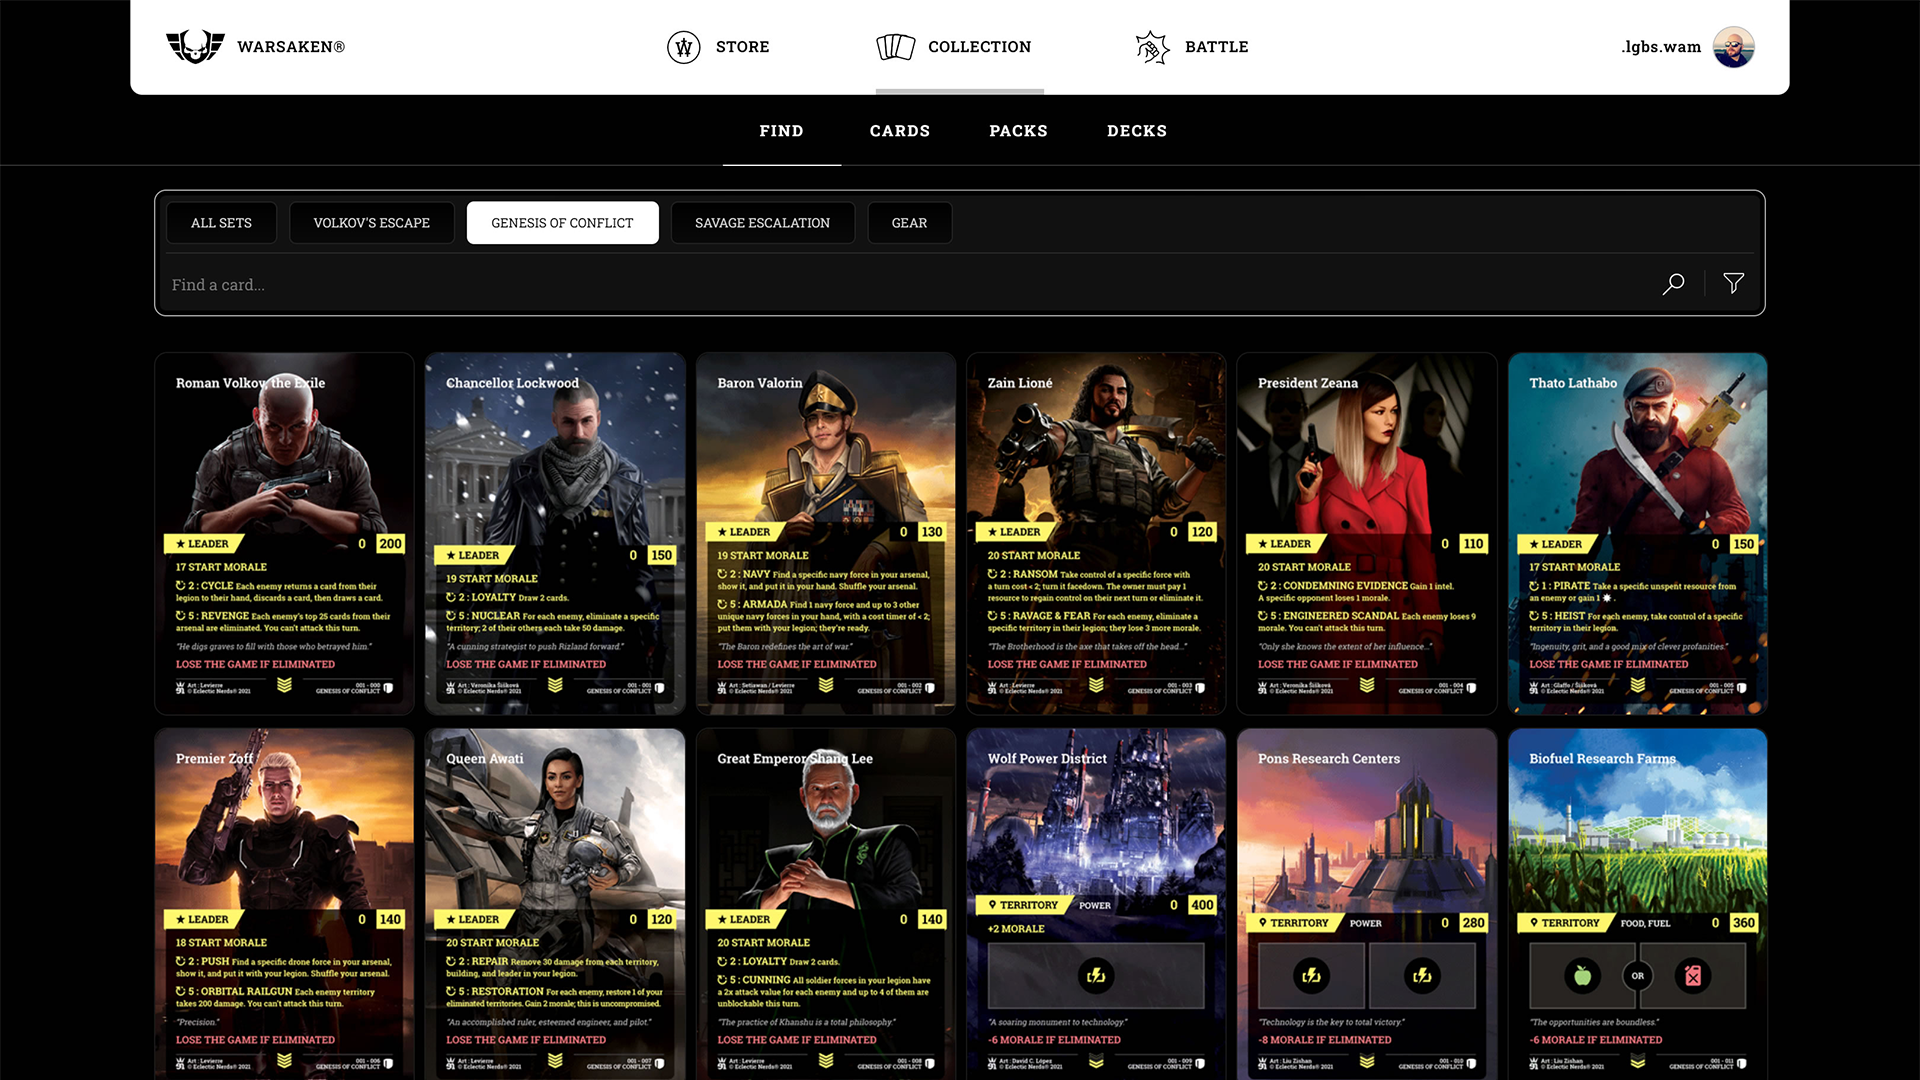This screenshot has width=1920, height=1080.
Task: Click the lgbs.wam profile avatar
Action: (x=1733, y=47)
